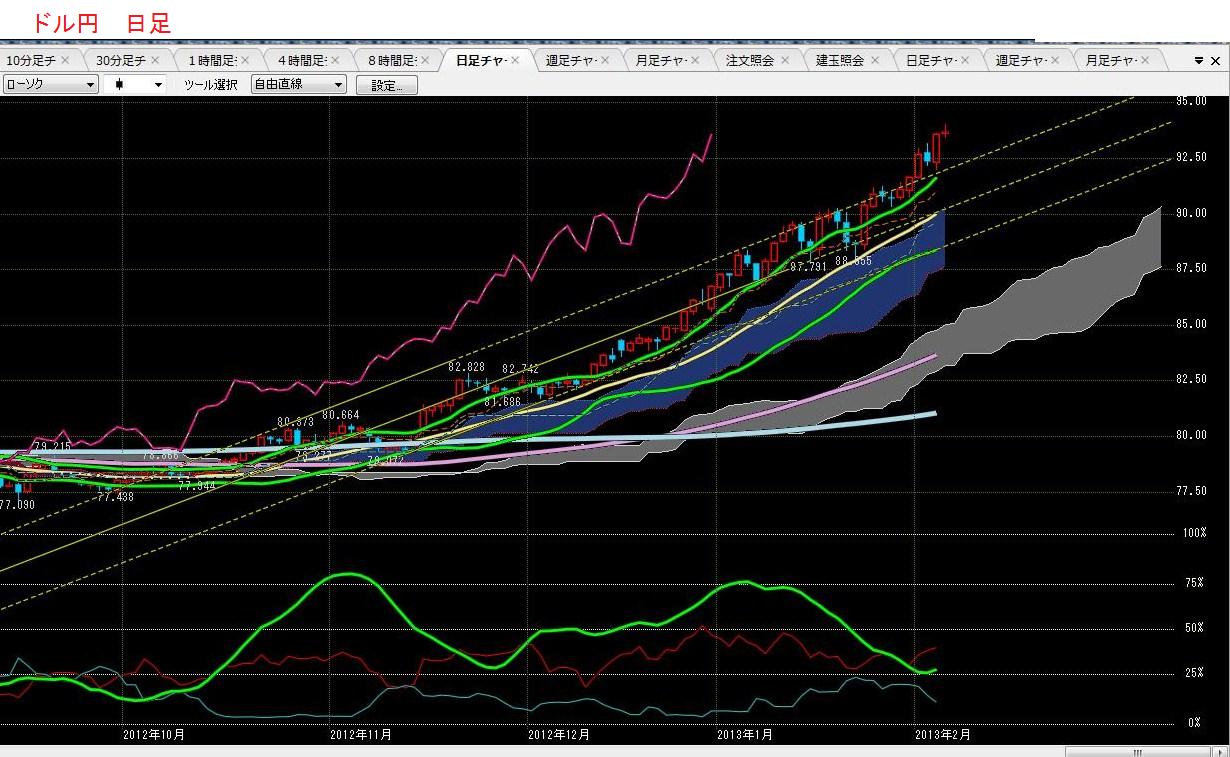Screen dimensions: 1230x757
Task: Open the tab list dropdown arrow
Action: pos(1199,61)
